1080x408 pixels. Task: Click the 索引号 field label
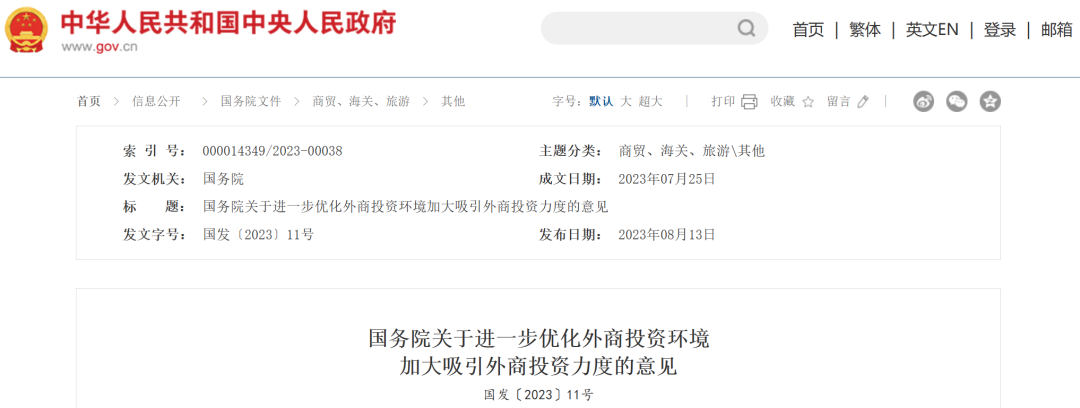(155, 152)
